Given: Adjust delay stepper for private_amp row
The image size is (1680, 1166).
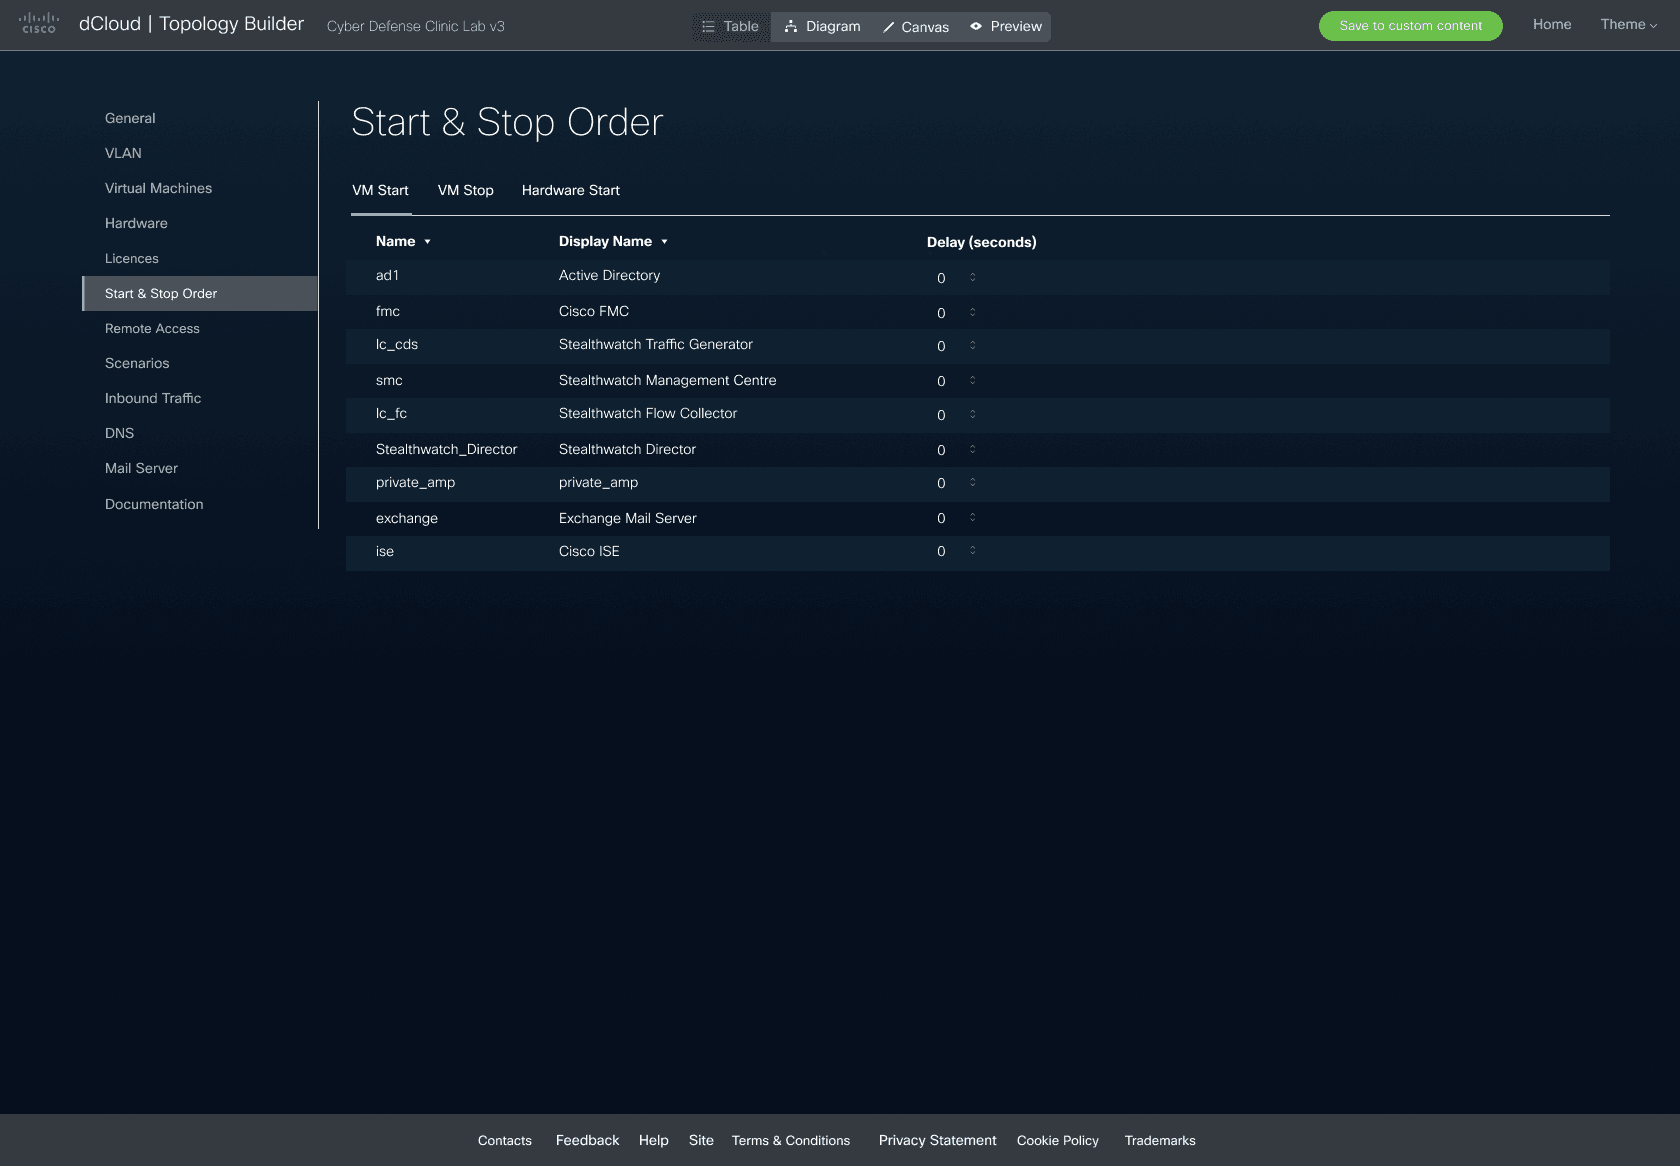Looking at the screenshot, I should (972, 482).
